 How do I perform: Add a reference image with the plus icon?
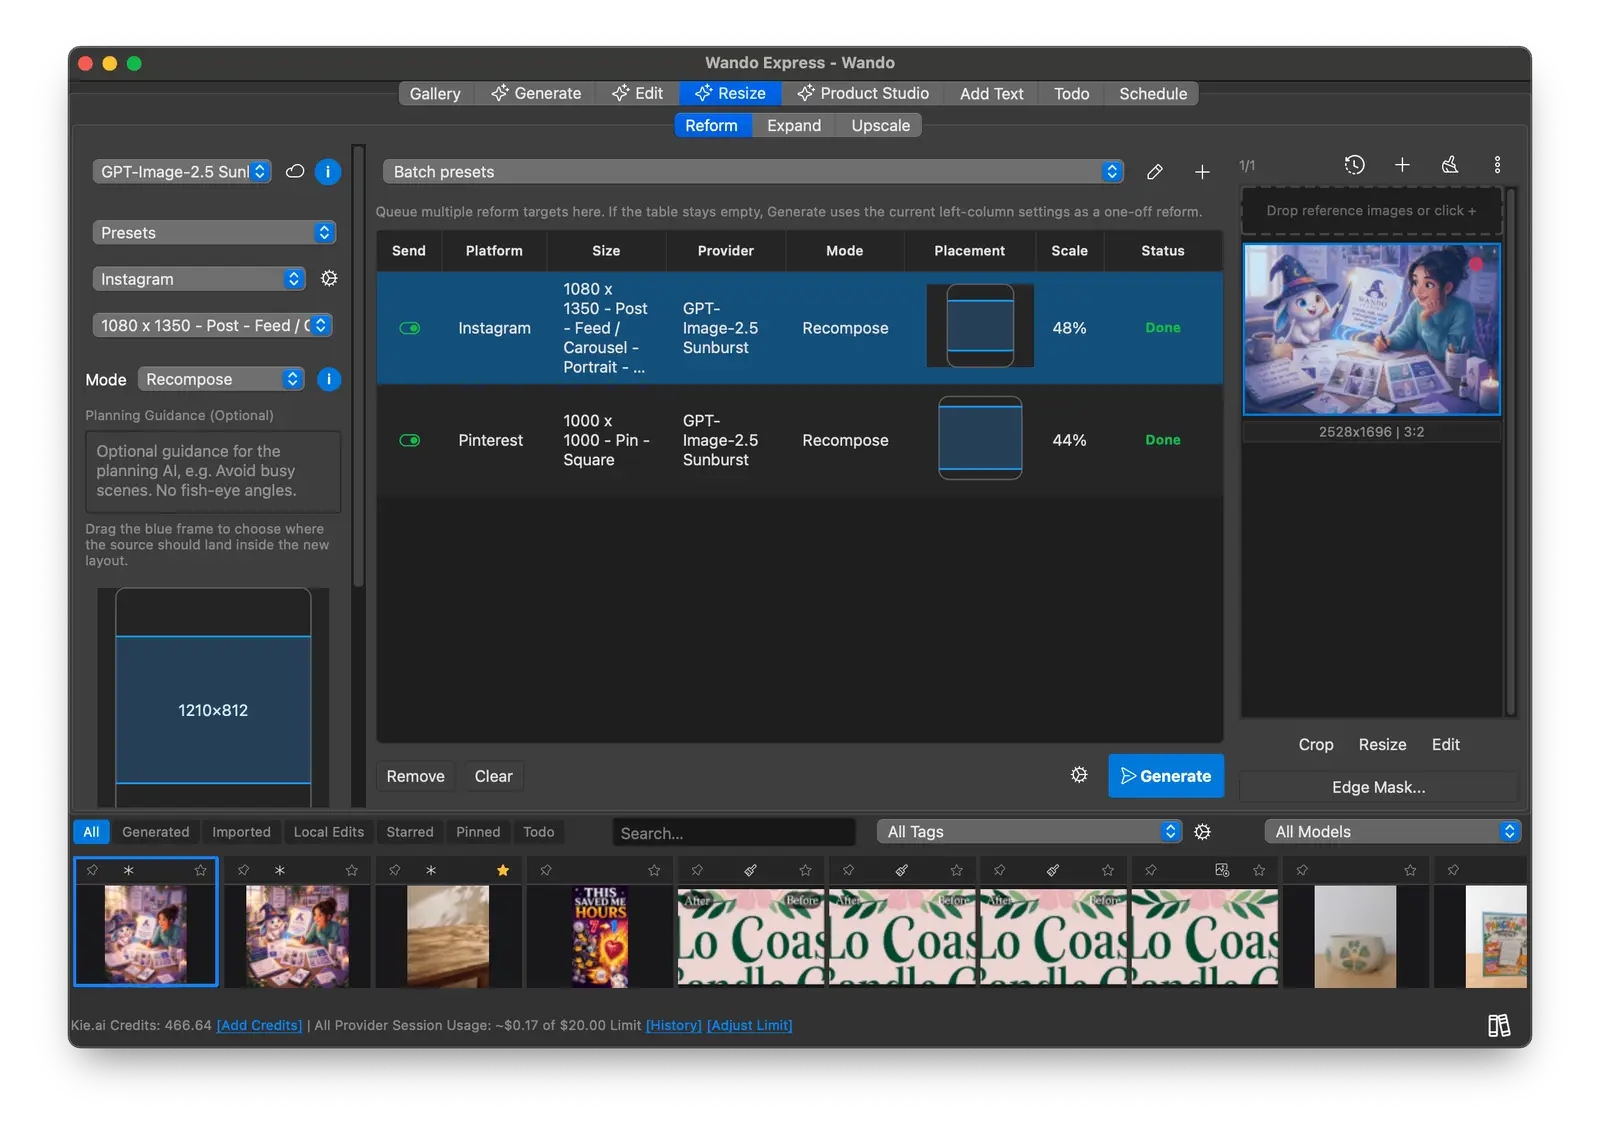click(x=1402, y=165)
